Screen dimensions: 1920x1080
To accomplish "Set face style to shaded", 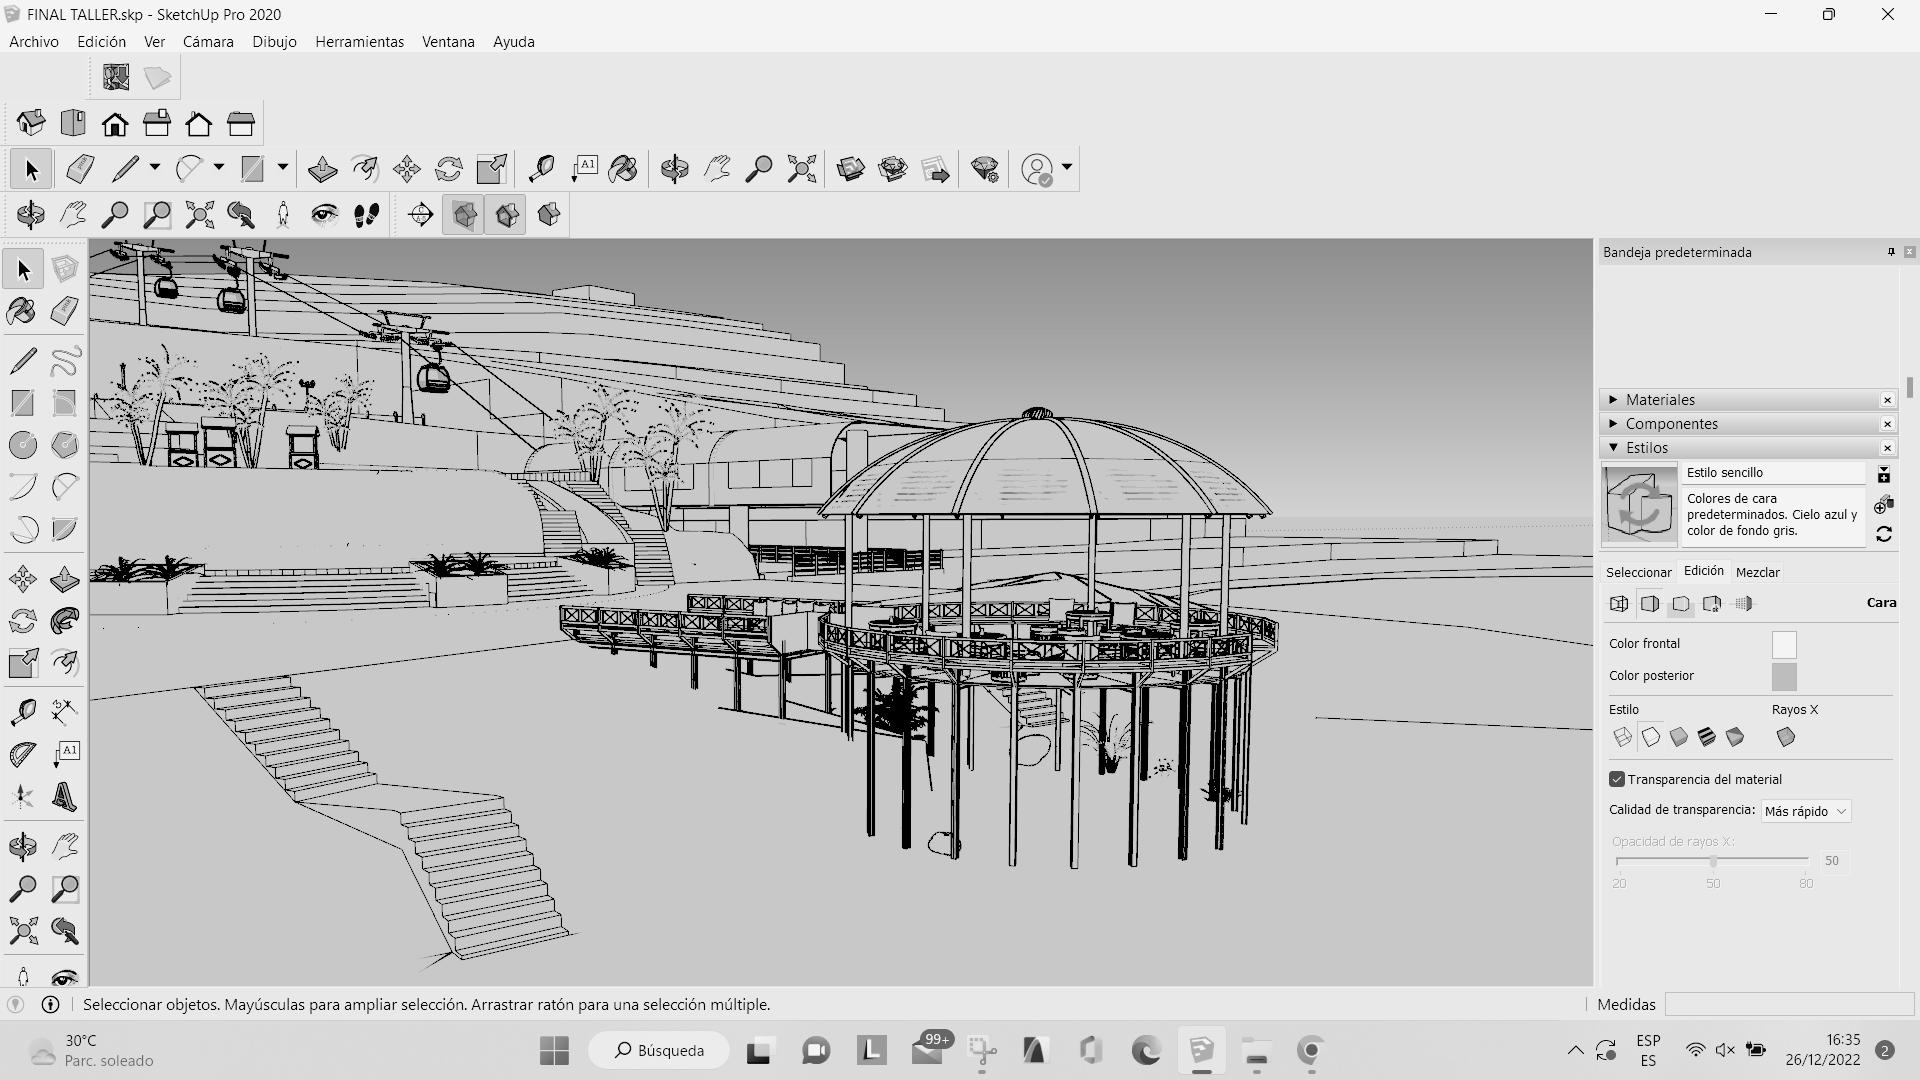I will [1679, 738].
